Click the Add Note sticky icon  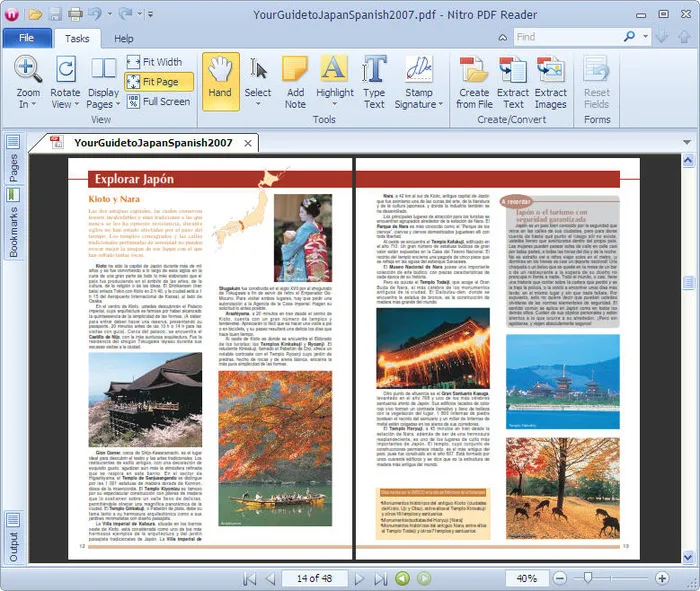pyautogui.click(x=295, y=69)
